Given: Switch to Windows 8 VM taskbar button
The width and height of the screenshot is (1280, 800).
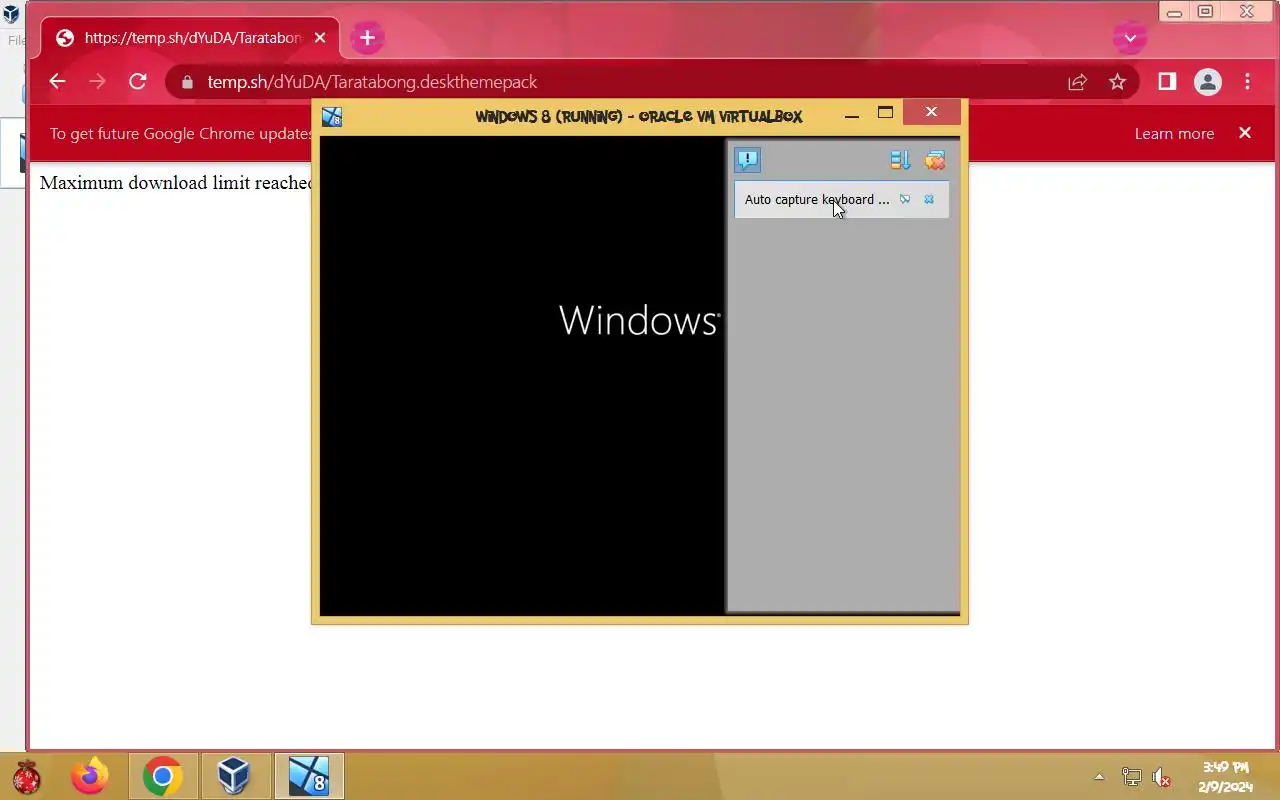Looking at the screenshot, I should point(309,776).
